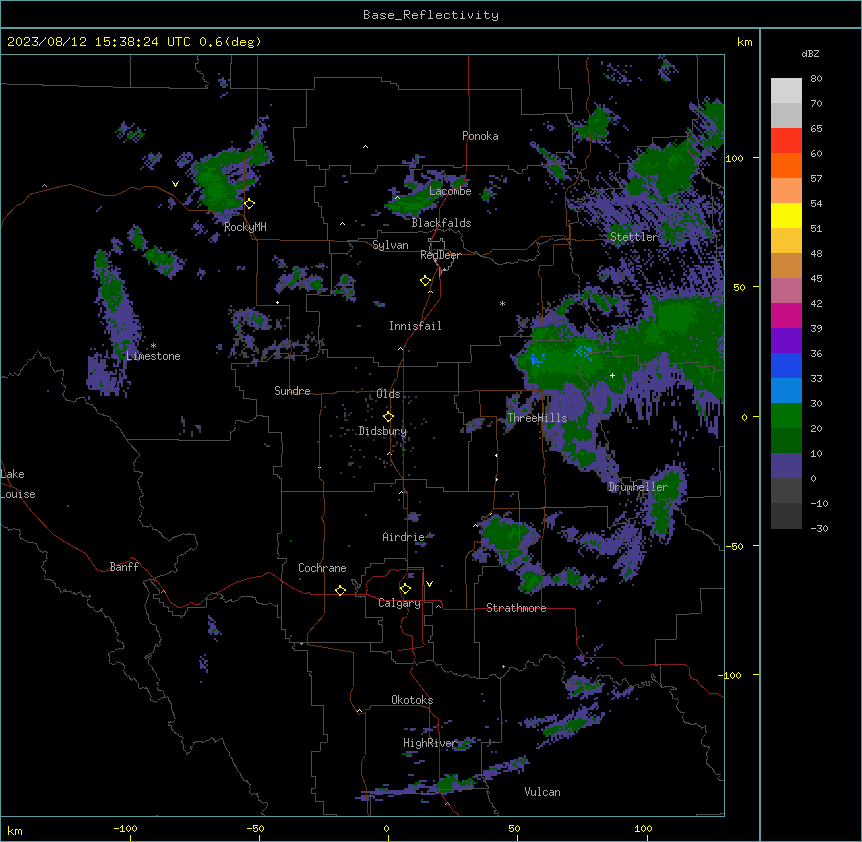The image size is (862, 842).
Task: Select the blue 36 dBZ color swatch
Action: (786, 365)
